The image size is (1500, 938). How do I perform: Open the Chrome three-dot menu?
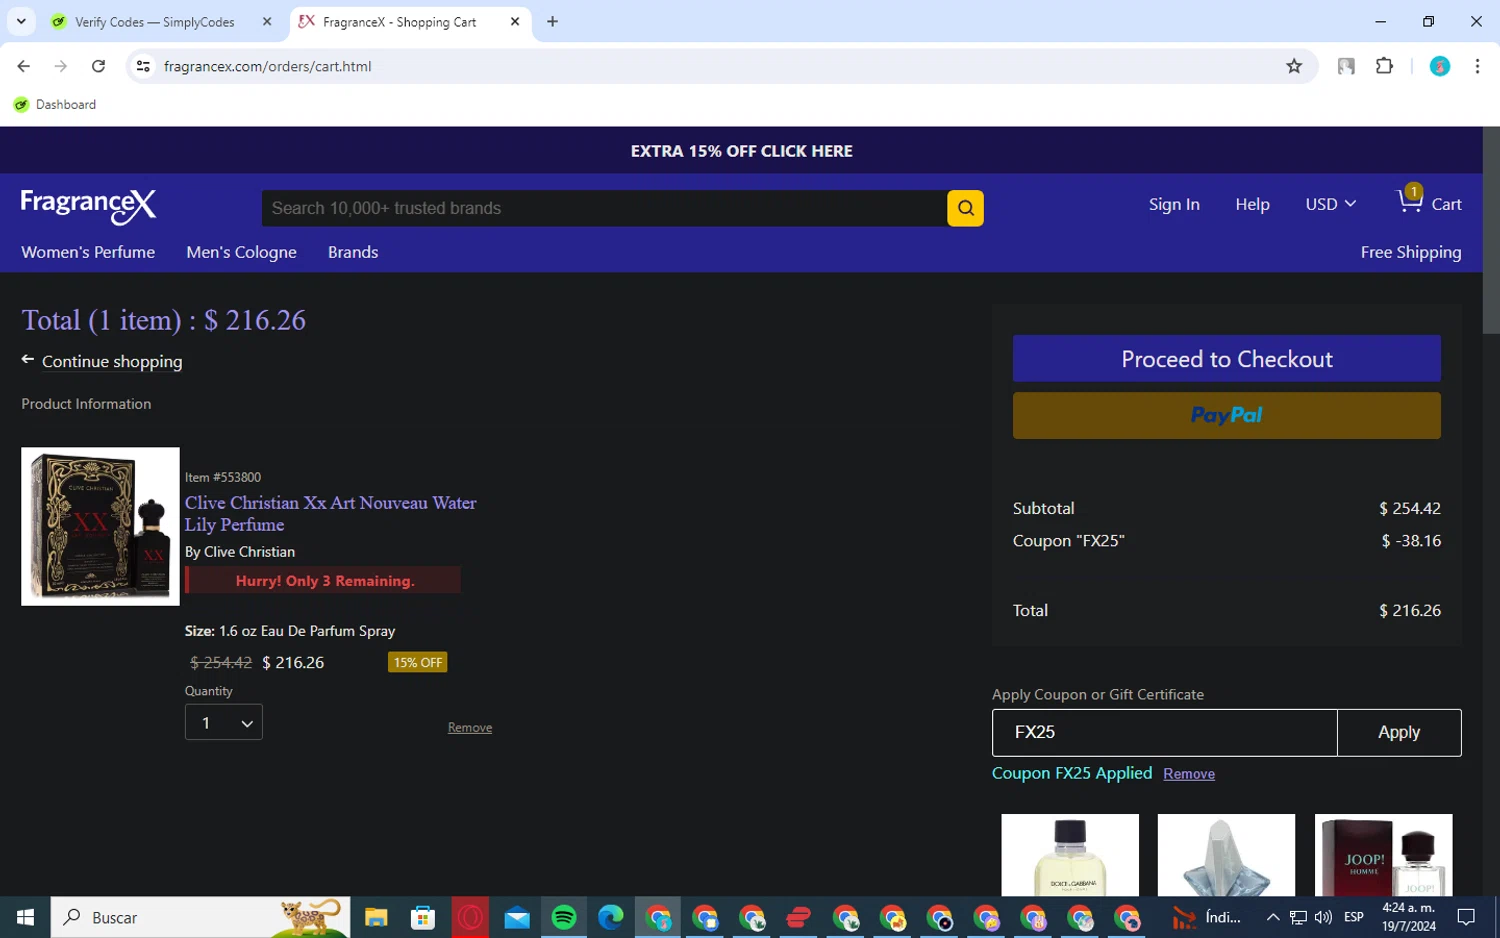1477,66
